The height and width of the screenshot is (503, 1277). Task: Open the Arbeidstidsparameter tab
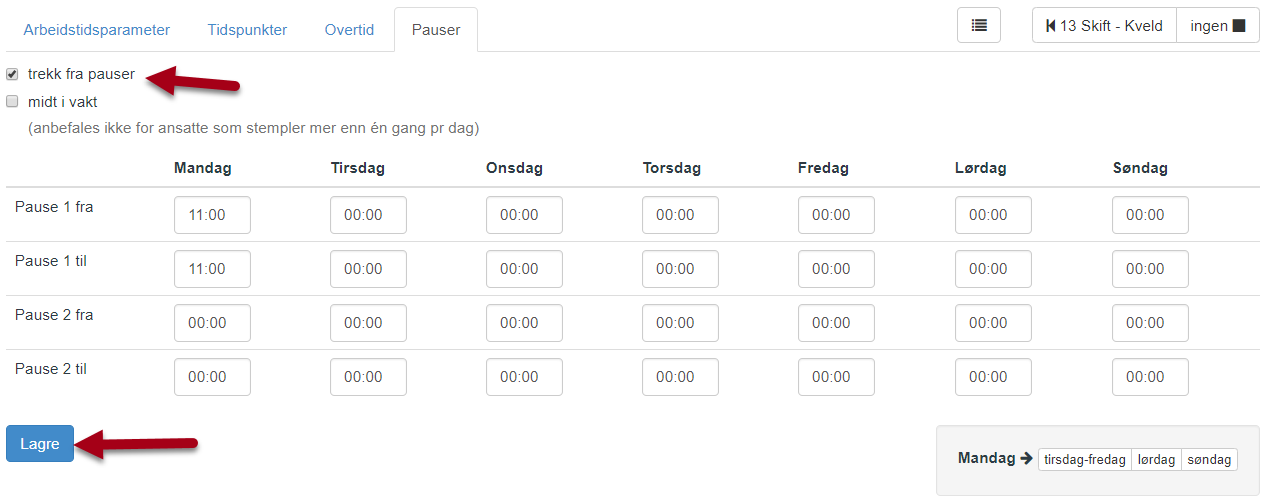[97, 30]
